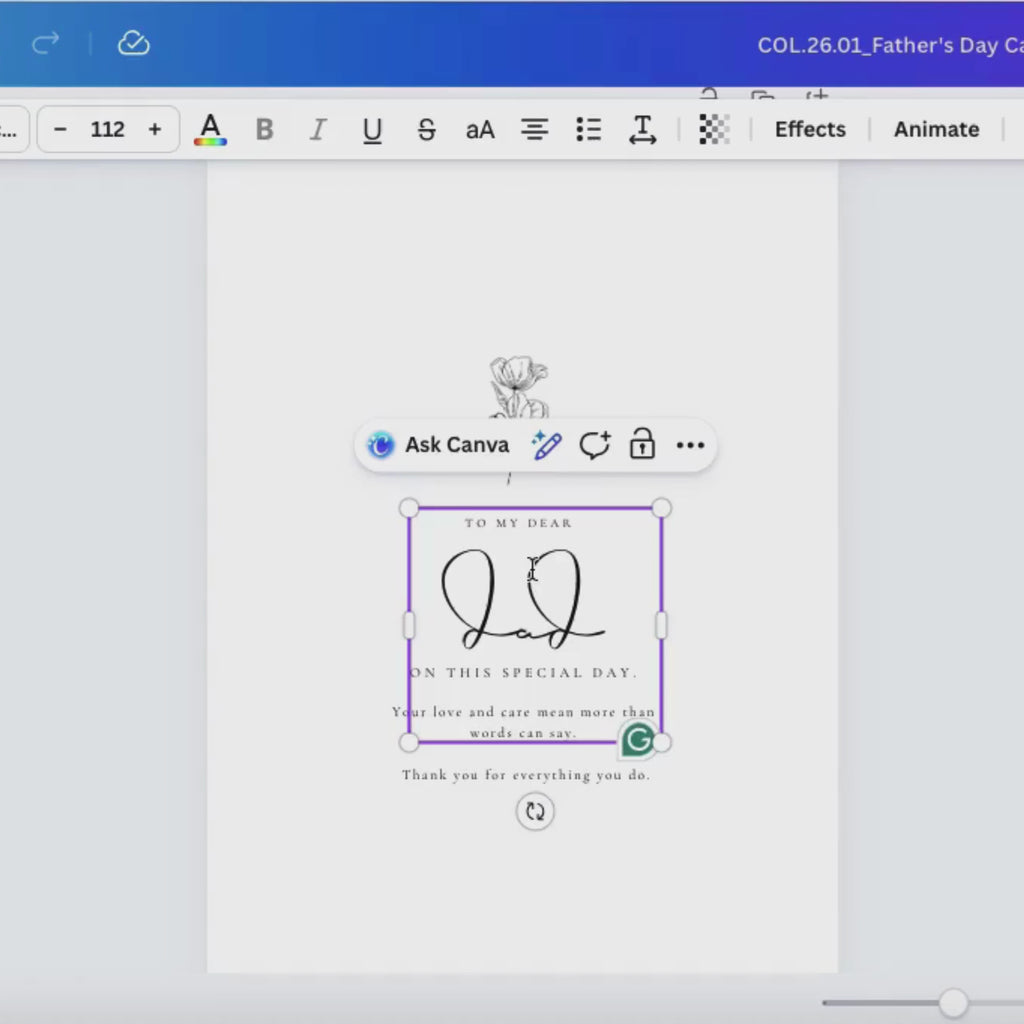Open the transparency checkerboard control

(714, 129)
